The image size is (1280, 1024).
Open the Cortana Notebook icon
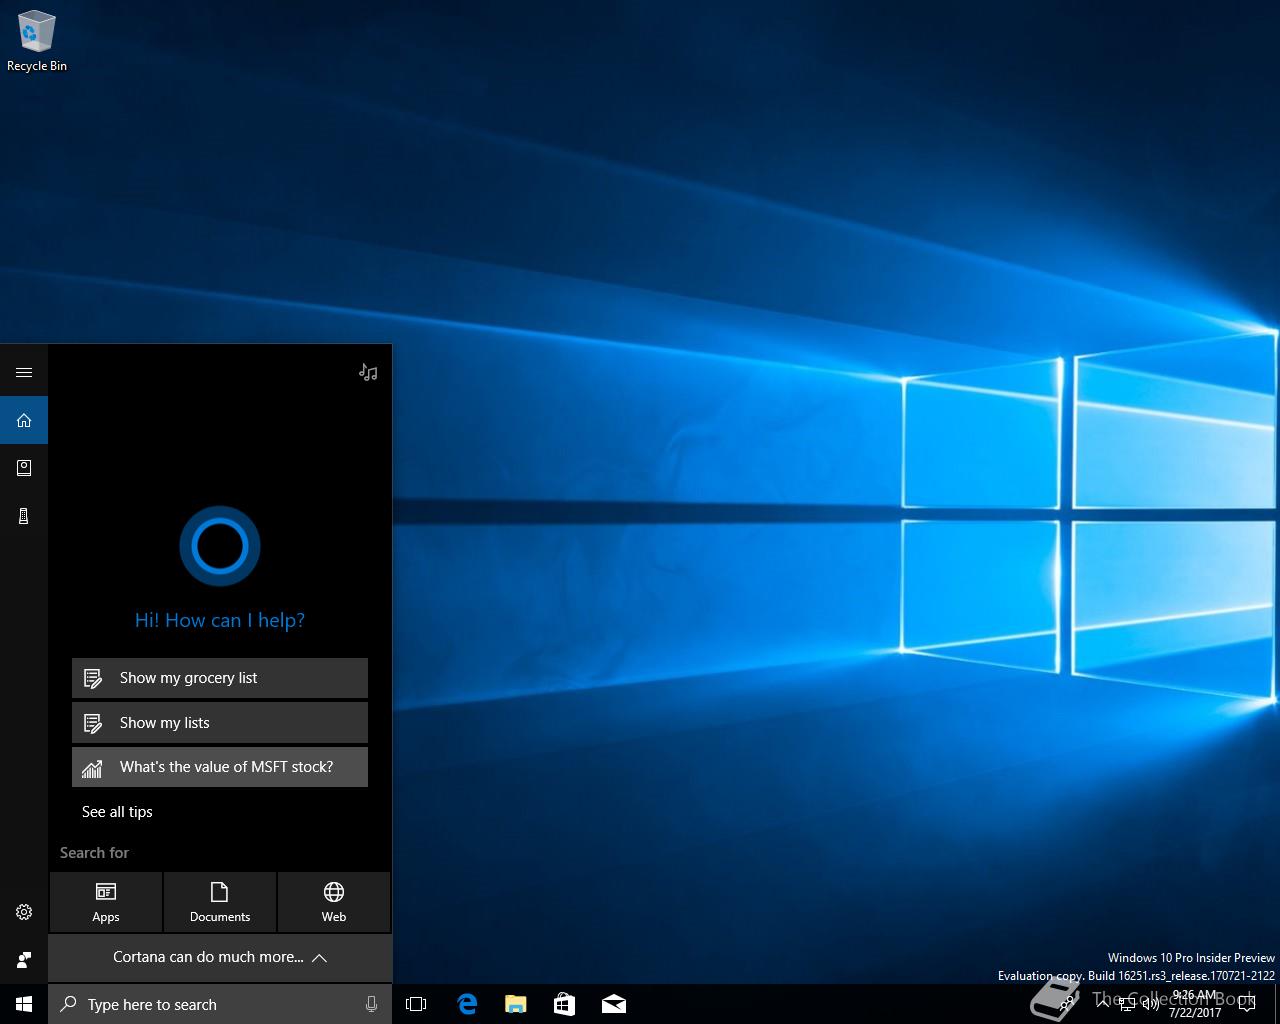24,468
